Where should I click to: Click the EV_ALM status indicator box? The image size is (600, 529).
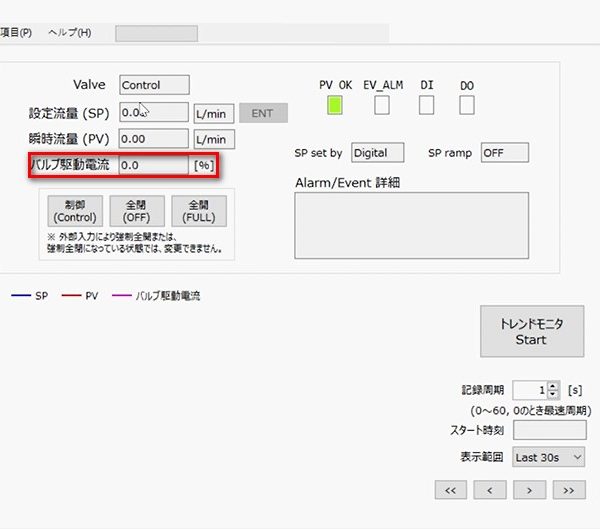pos(382,104)
